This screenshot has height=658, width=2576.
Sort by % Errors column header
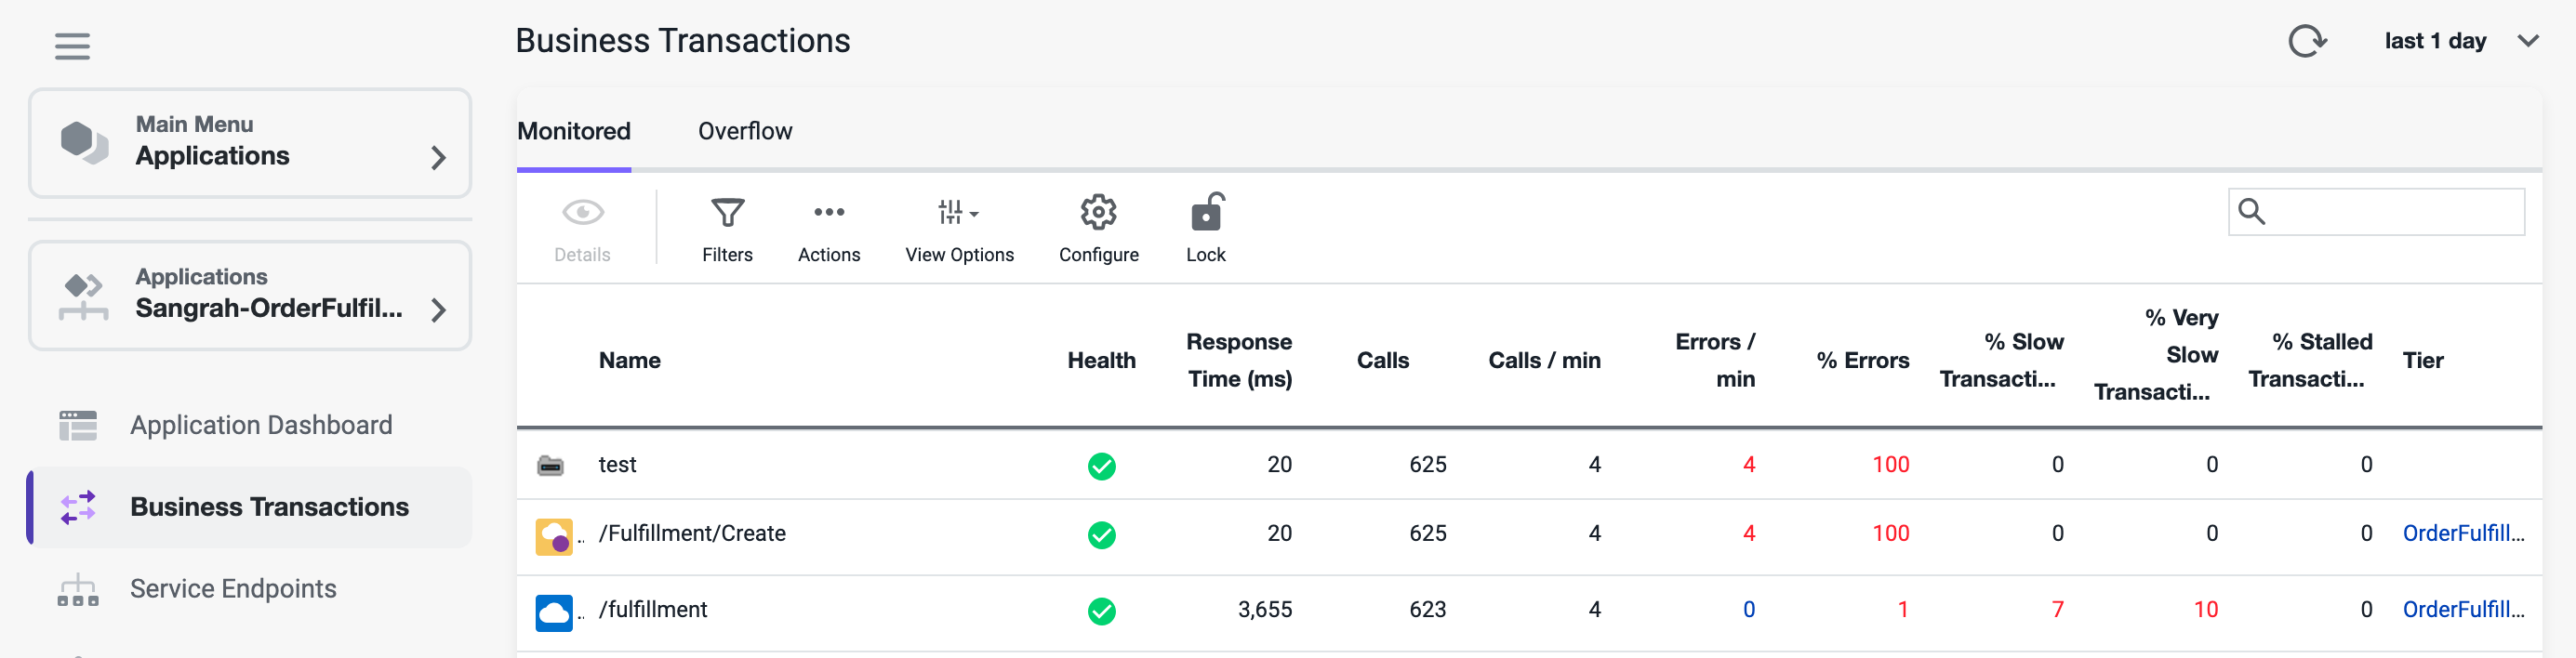click(1863, 360)
